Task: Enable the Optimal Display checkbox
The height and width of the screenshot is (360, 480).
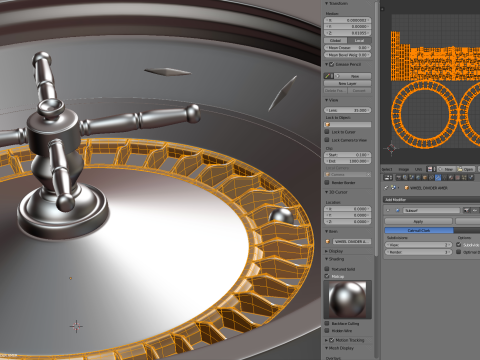Action: pyautogui.click(x=459, y=252)
